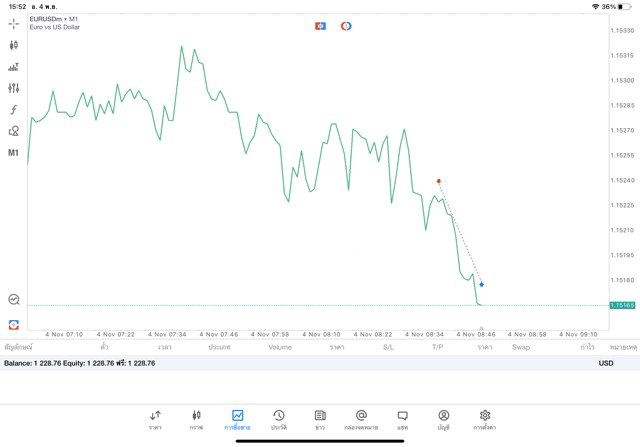Open volume bars icon in left toolbar
640x447 pixels.
13,67
